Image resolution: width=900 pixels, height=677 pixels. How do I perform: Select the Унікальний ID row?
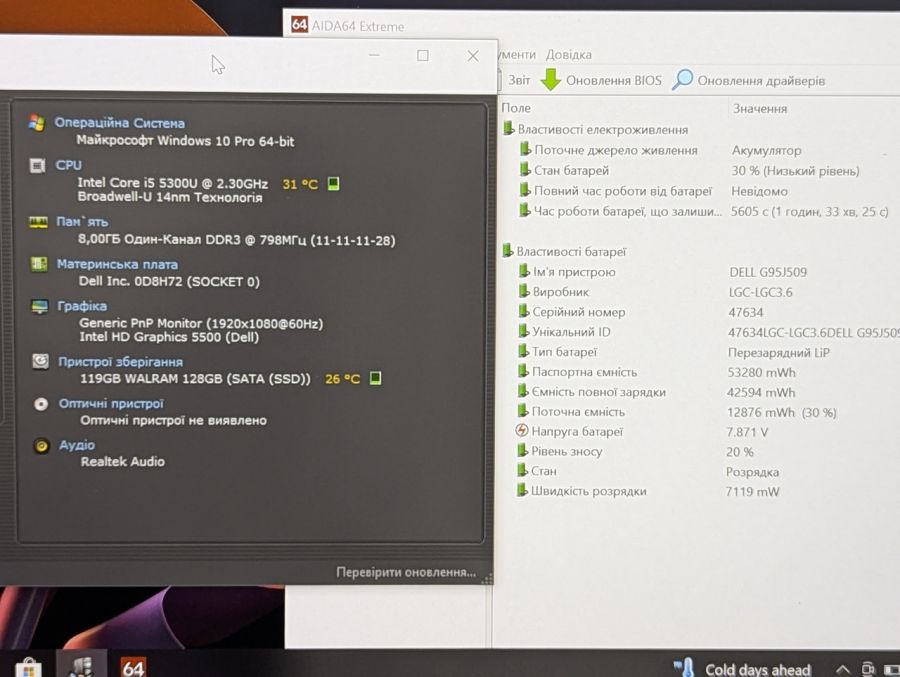pyautogui.click(x=709, y=332)
